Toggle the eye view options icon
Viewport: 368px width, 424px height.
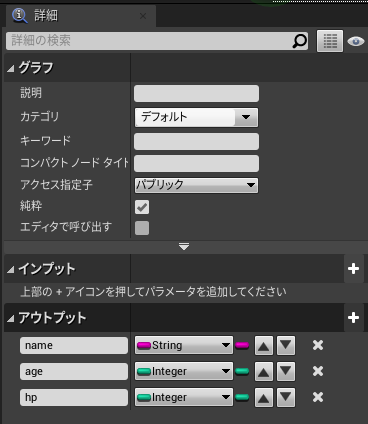point(356,41)
